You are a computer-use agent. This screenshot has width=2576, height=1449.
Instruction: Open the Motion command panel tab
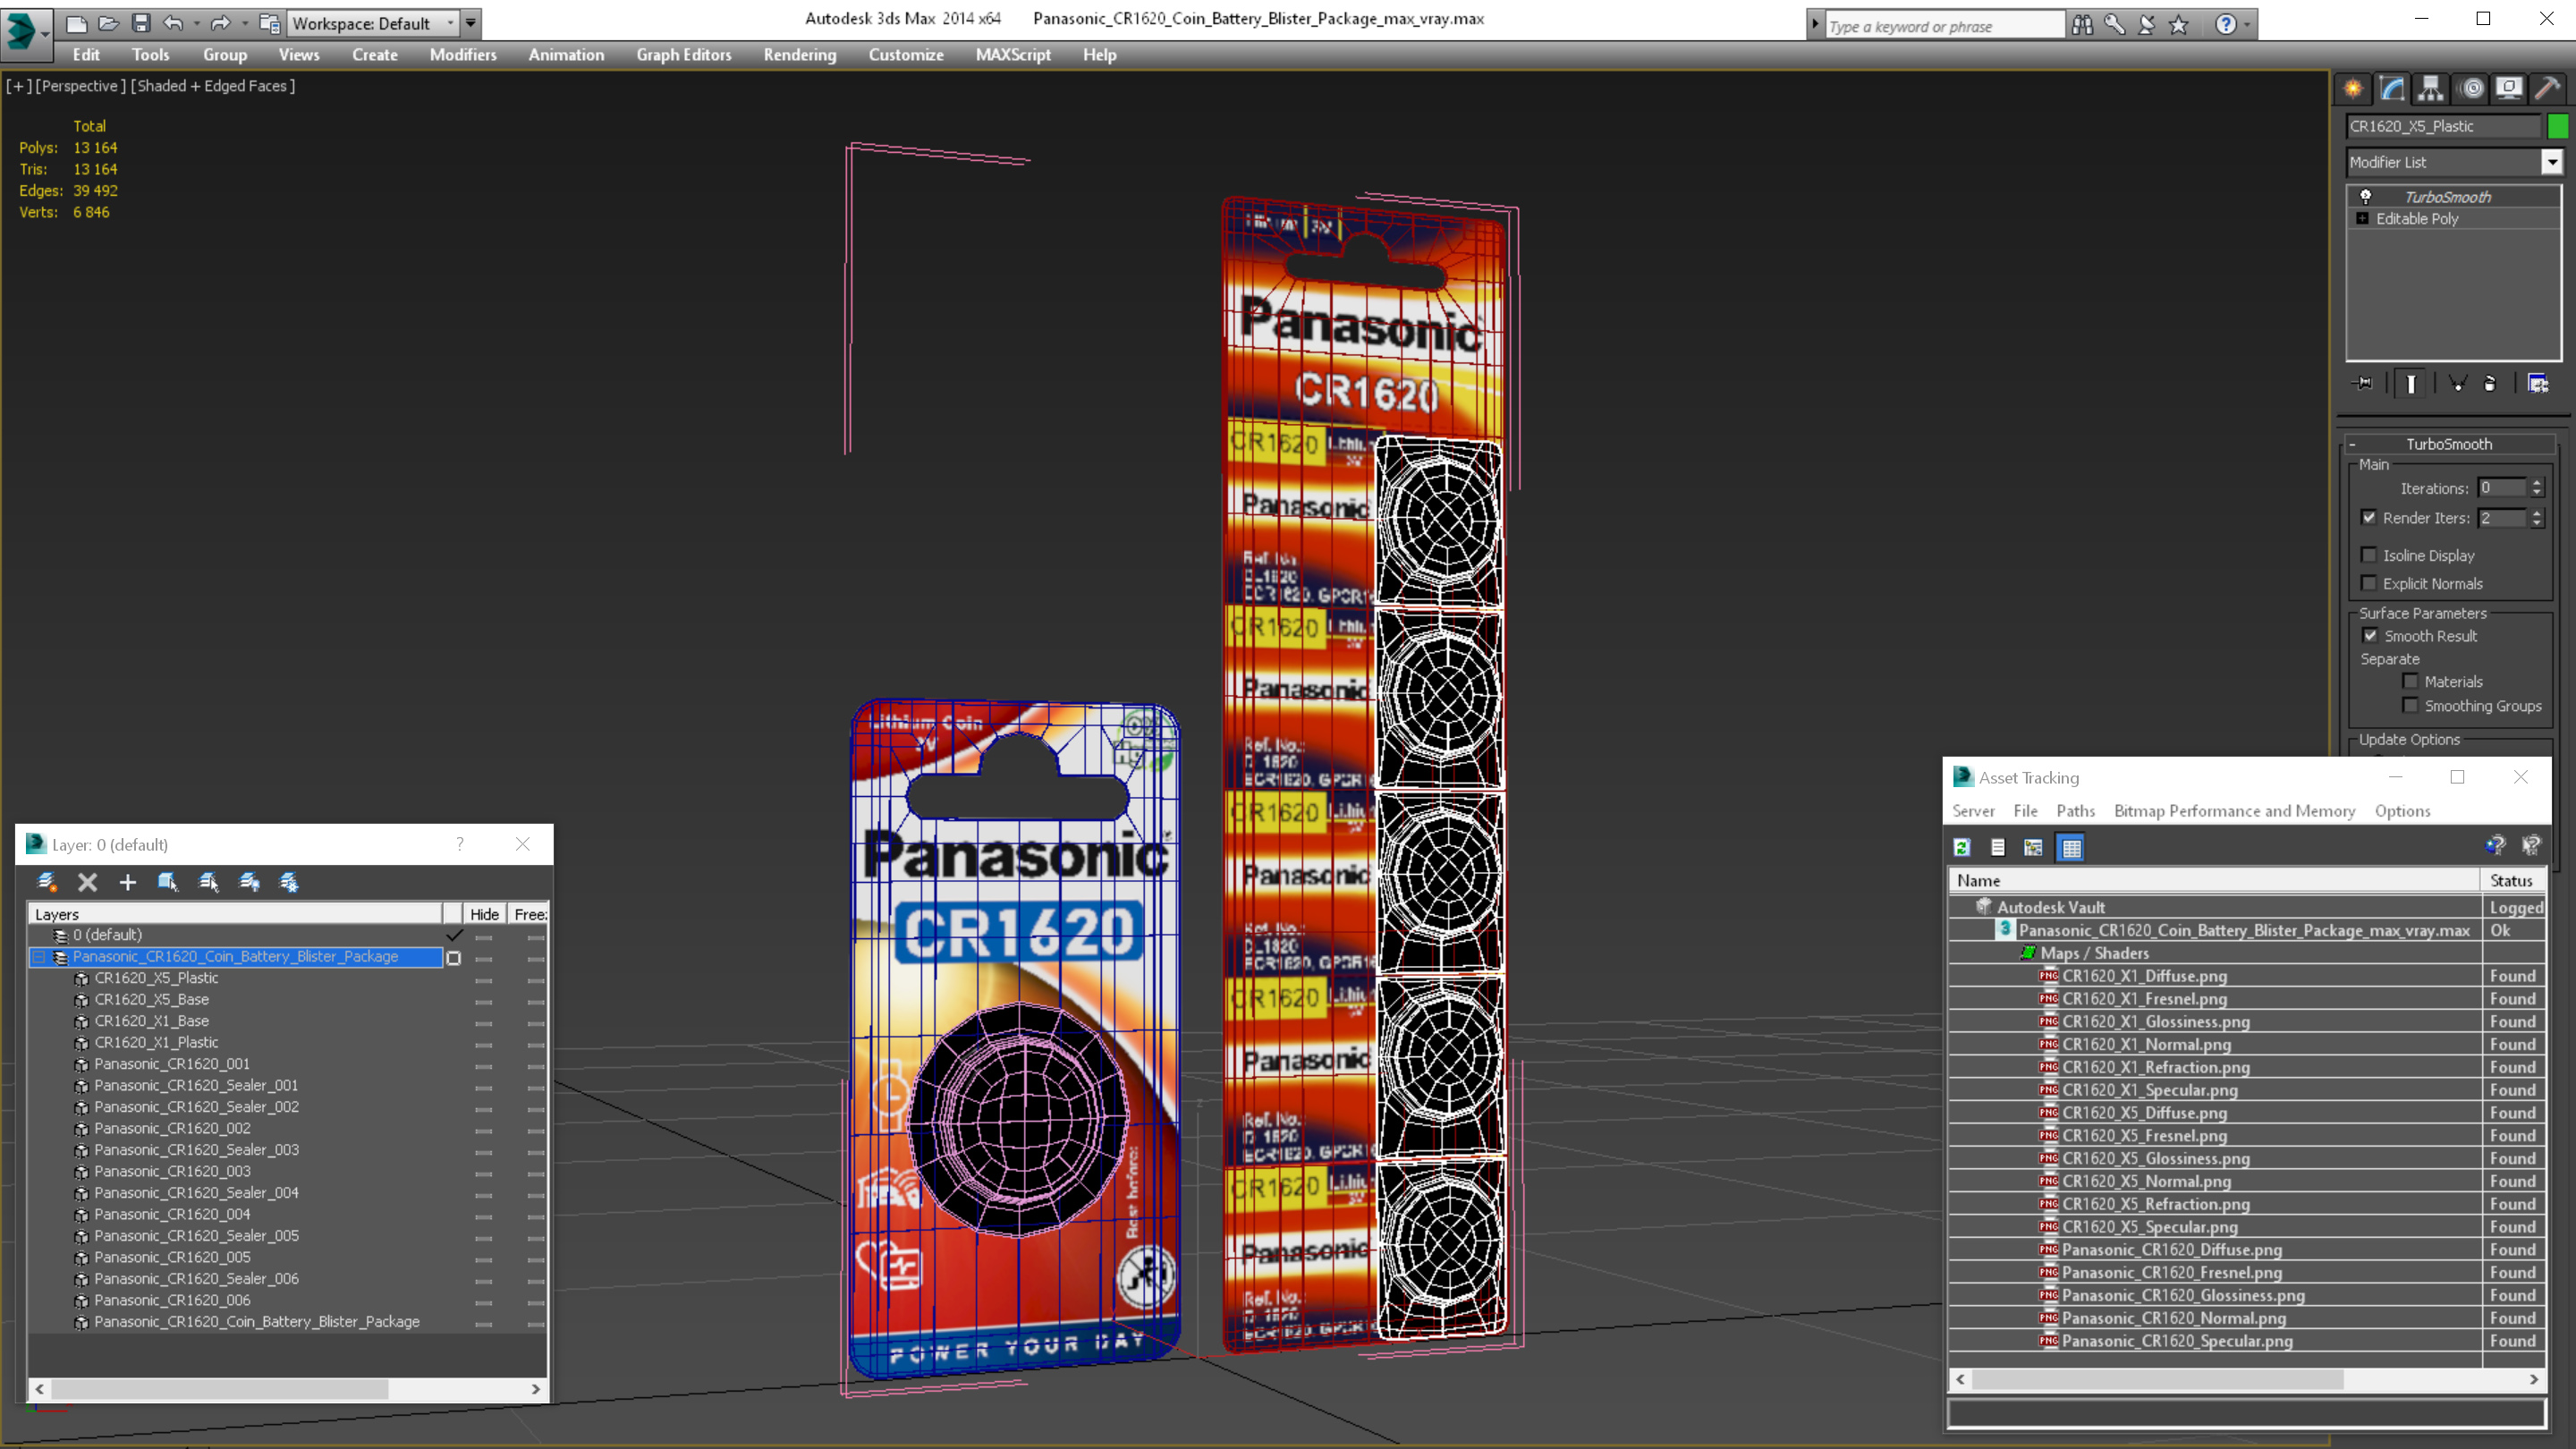tap(2471, 88)
